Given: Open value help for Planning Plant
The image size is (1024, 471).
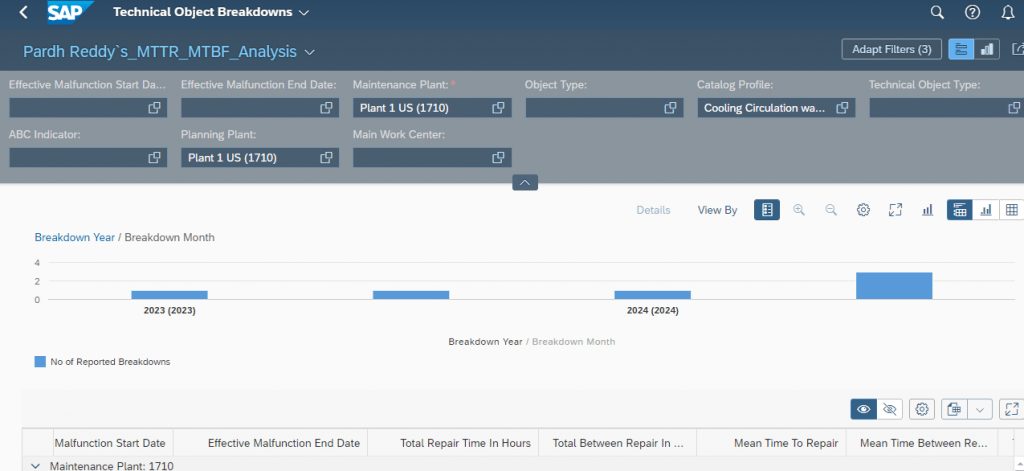Looking at the screenshot, I should point(326,157).
